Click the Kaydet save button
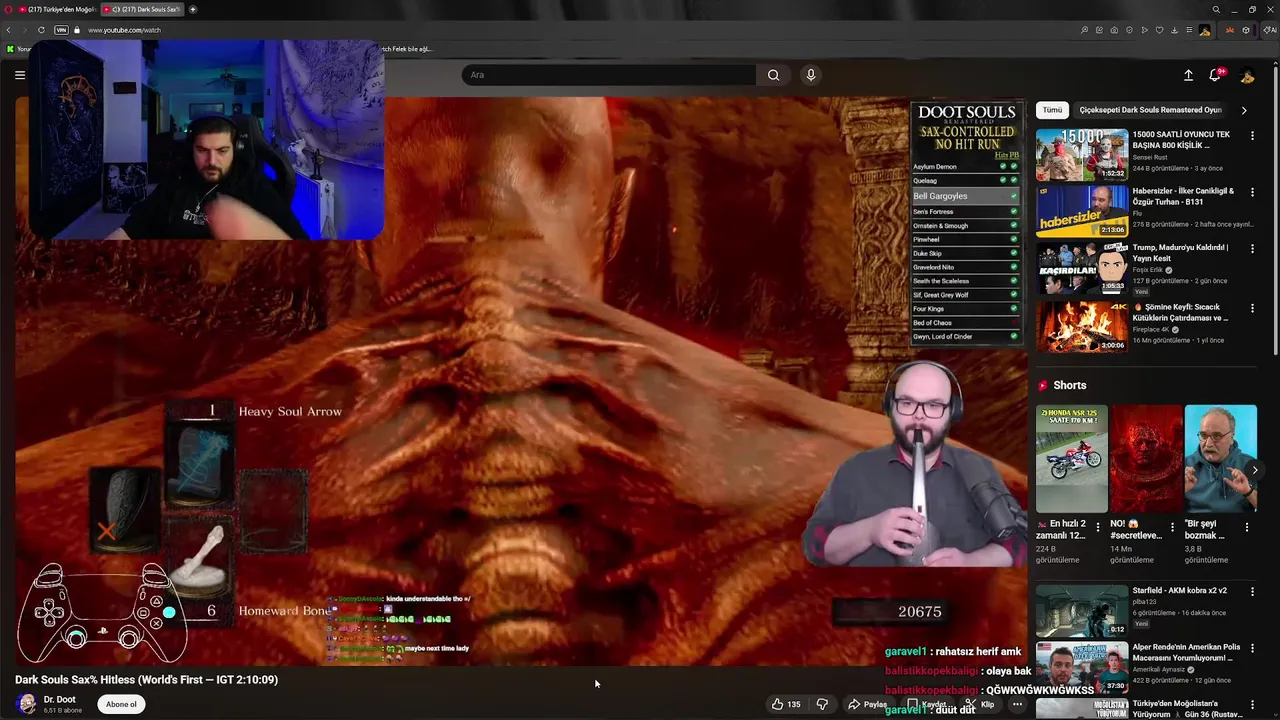Image resolution: width=1280 pixels, height=720 pixels. pos(927,704)
